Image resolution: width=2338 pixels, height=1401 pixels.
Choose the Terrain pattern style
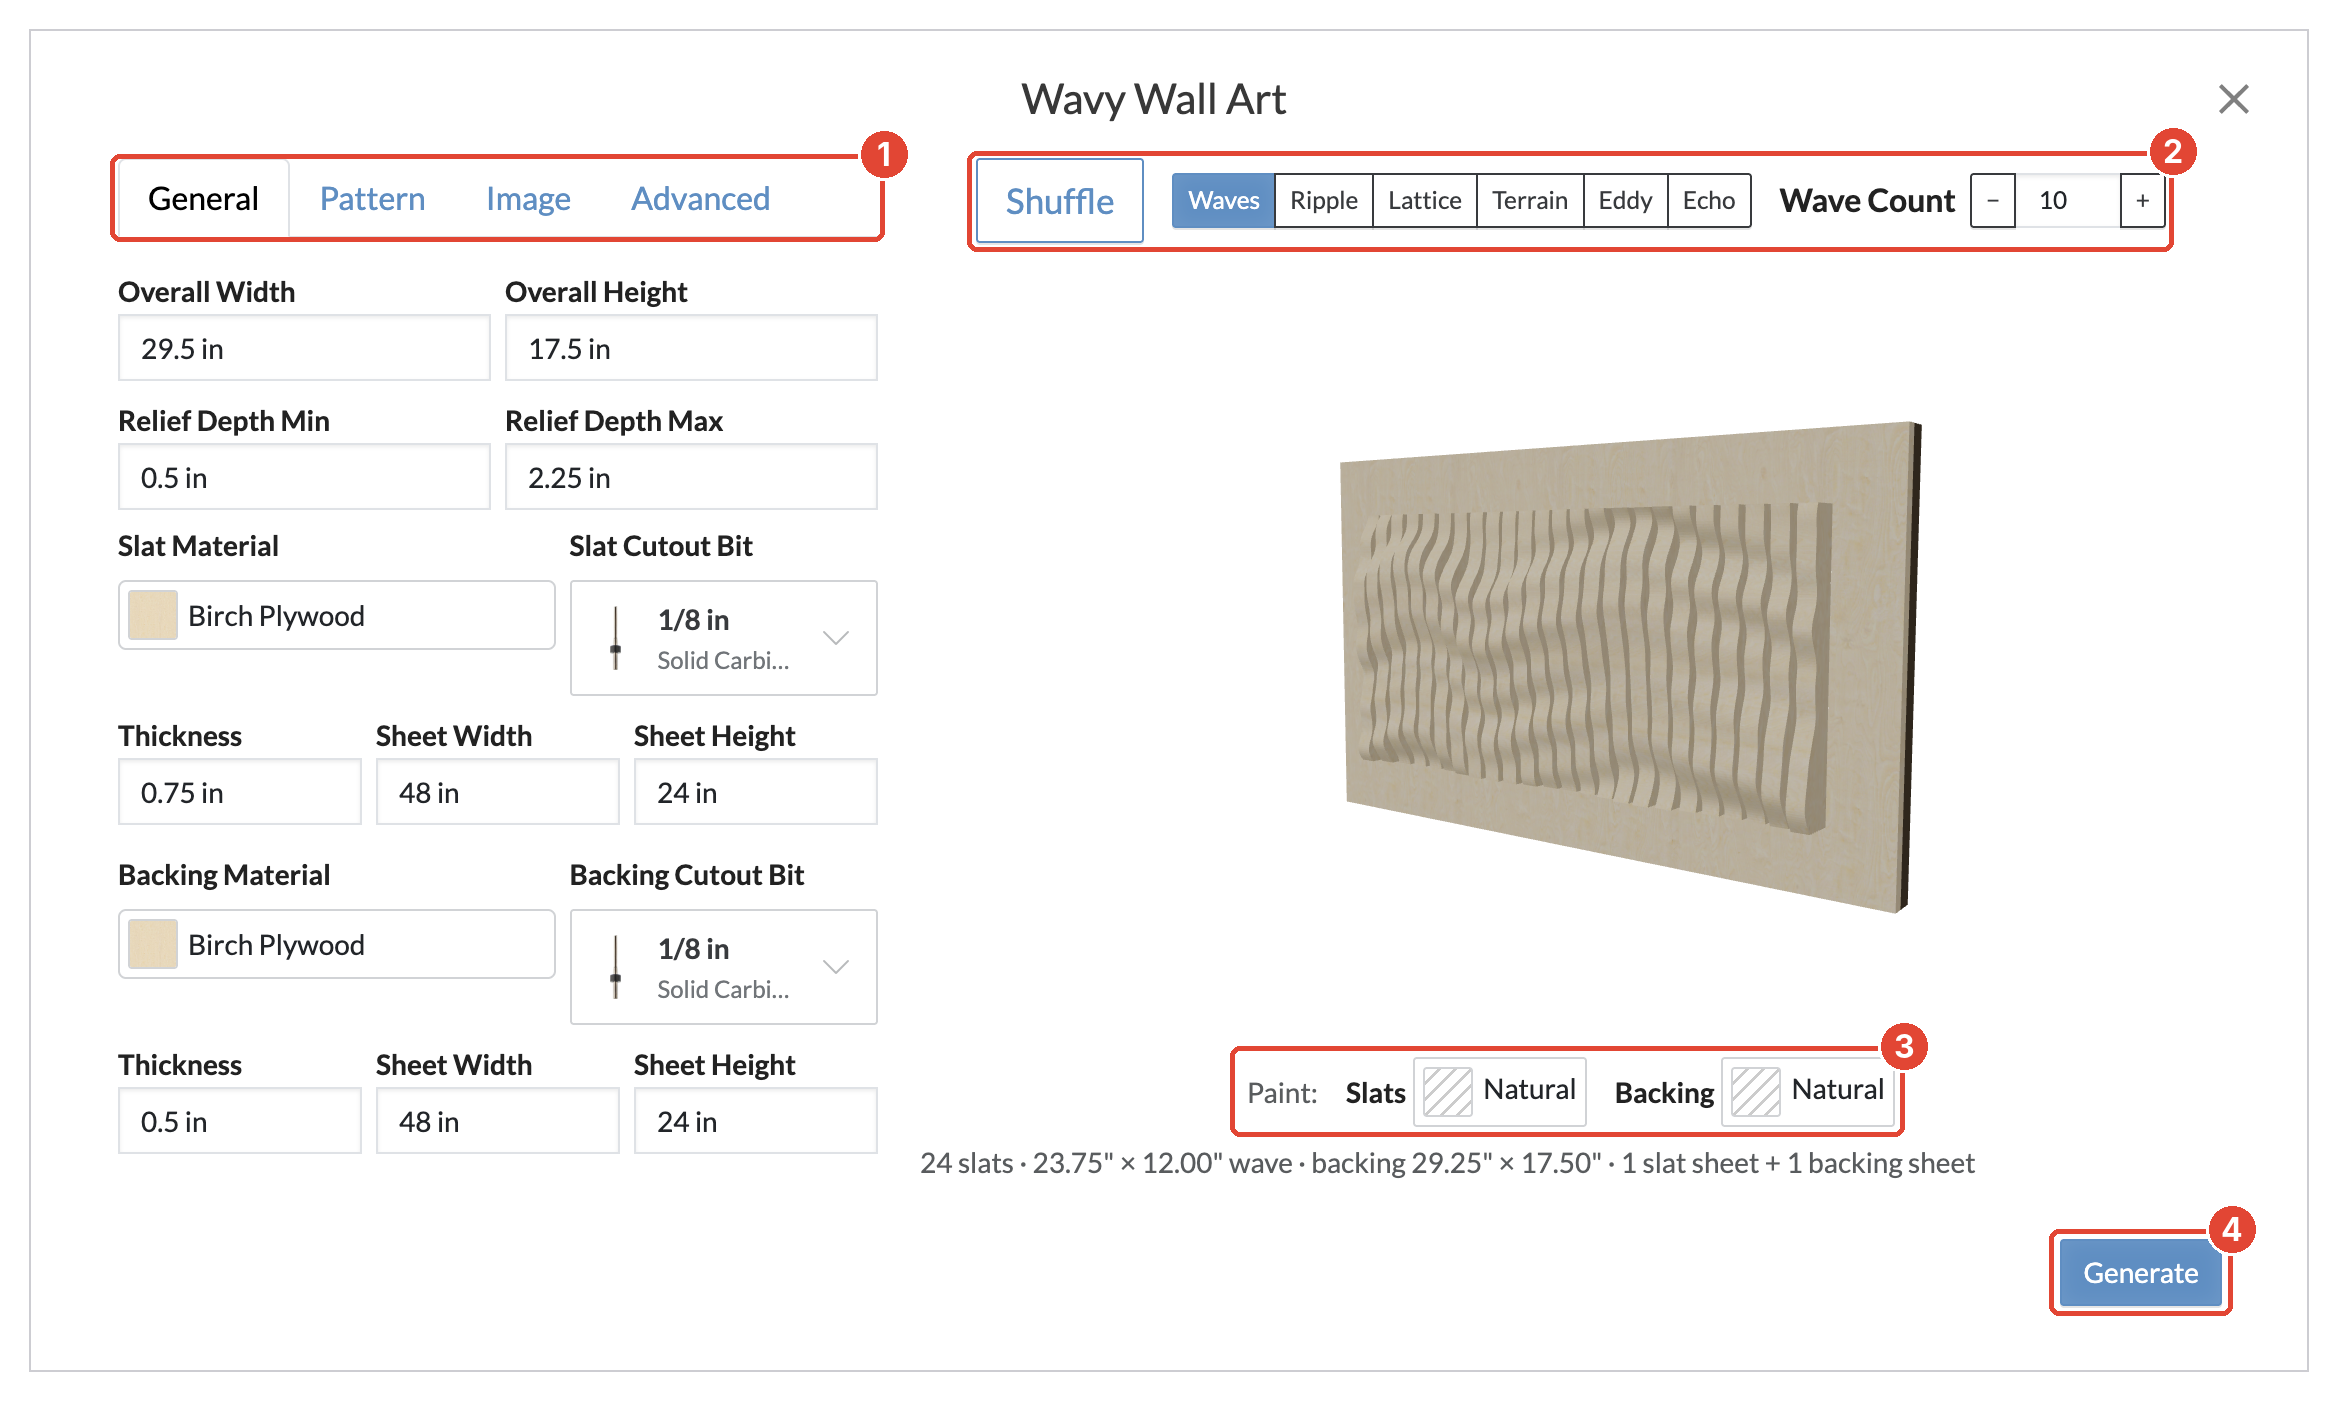tap(1529, 200)
